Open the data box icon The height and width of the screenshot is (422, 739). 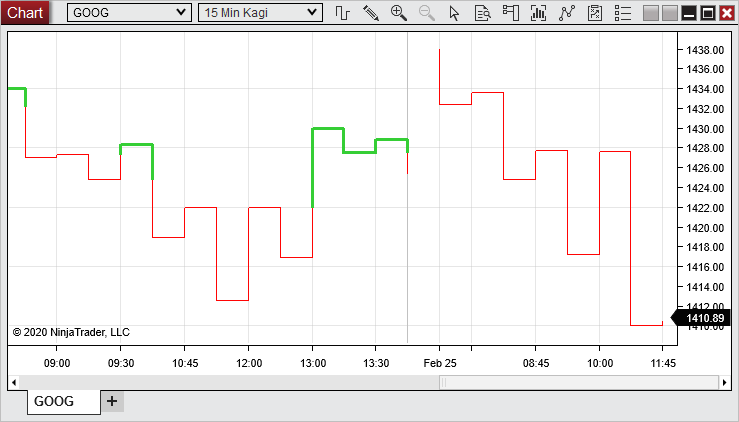click(483, 13)
